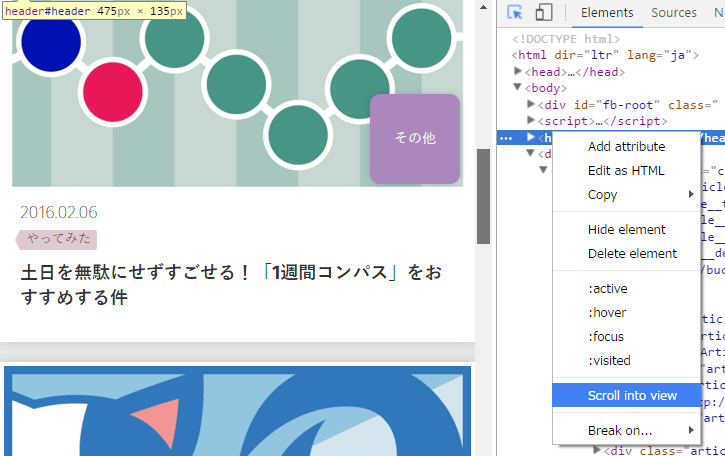Open the teal circles article thumbnail
Screen dimensions: 725x456
tap(237, 93)
